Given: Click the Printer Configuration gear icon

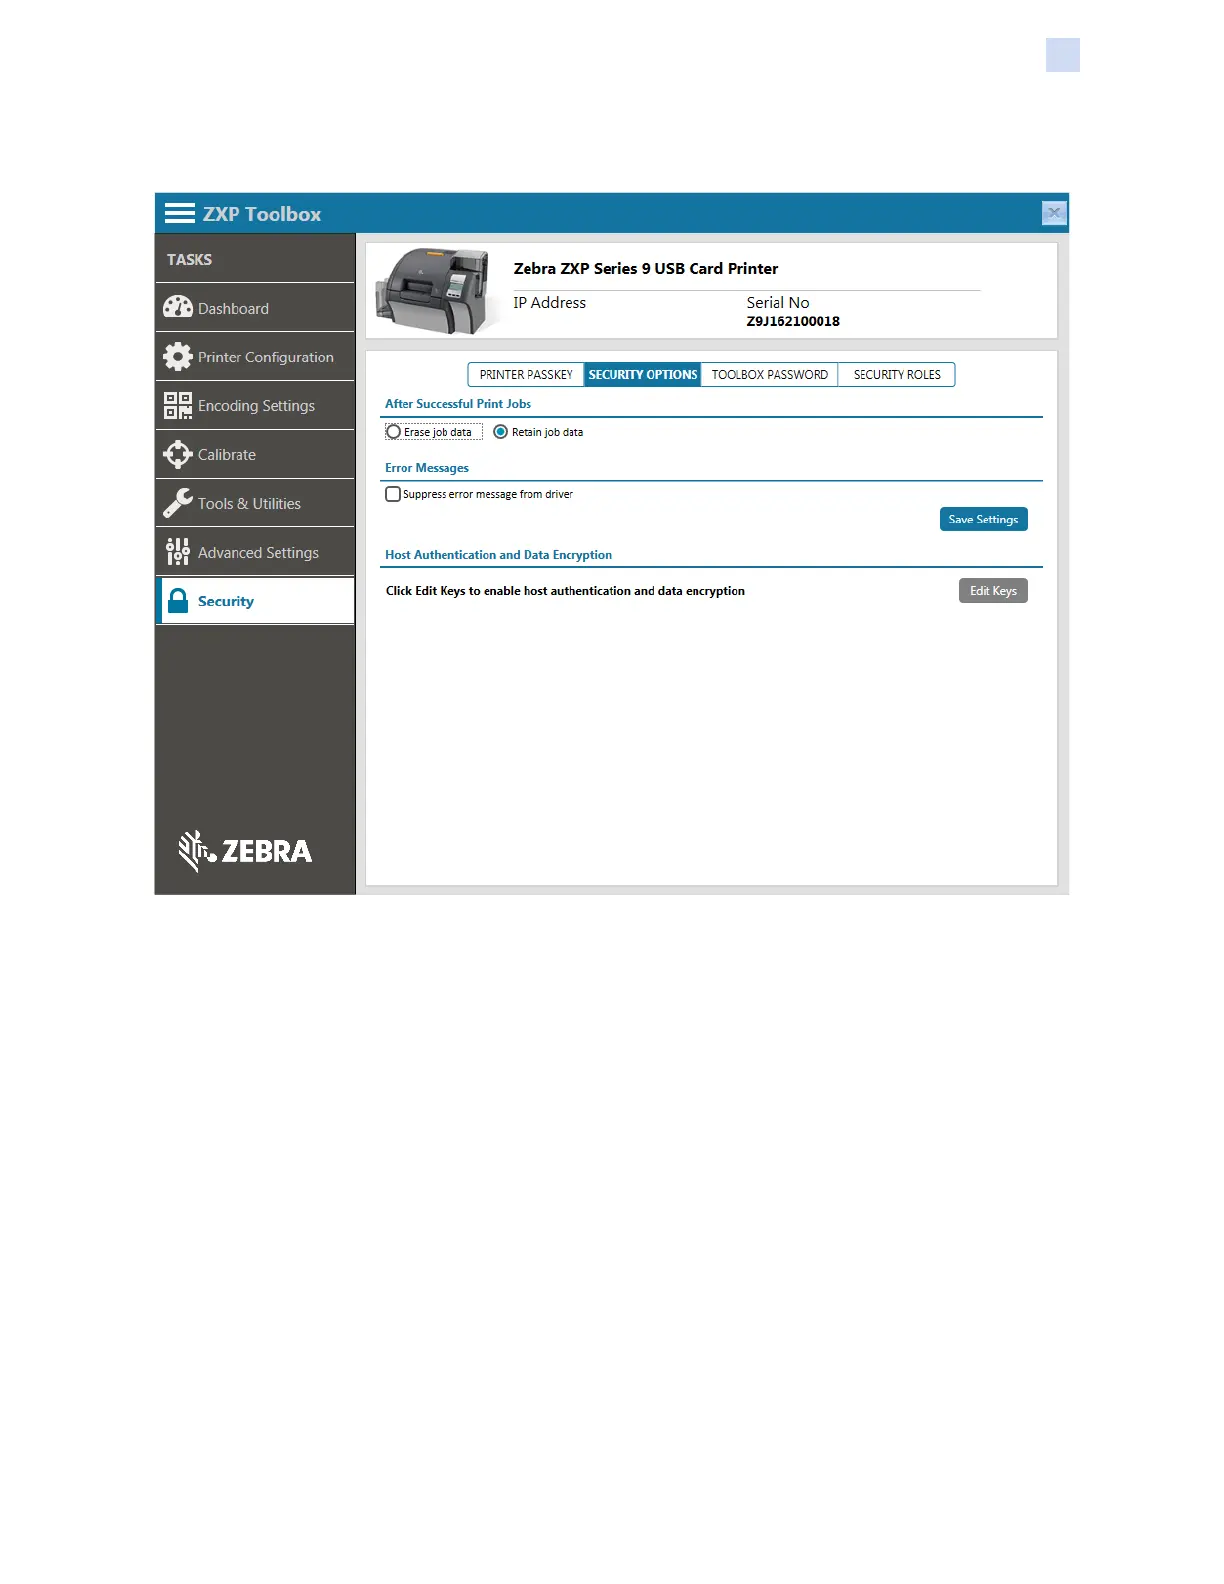Looking at the screenshot, I should click(x=178, y=356).
